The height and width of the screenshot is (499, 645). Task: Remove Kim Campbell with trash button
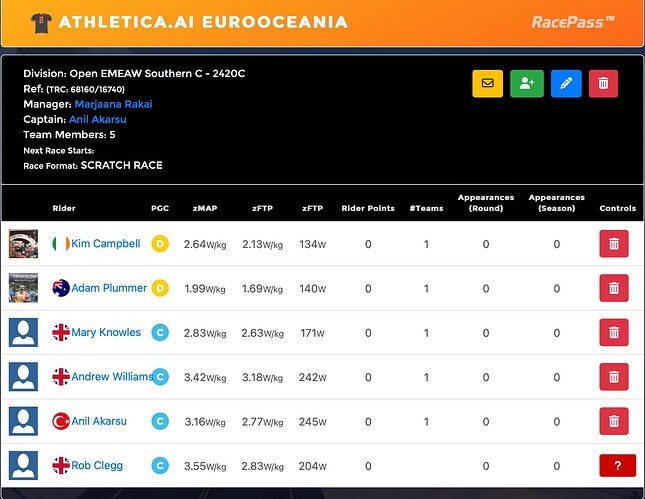(614, 244)
